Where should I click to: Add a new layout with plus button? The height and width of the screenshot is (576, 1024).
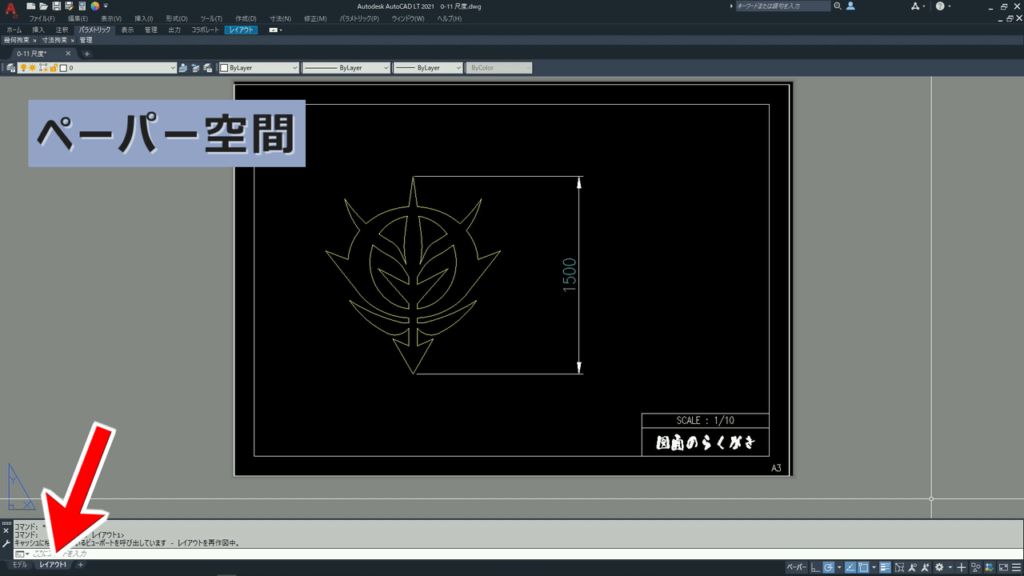[80, 565]
